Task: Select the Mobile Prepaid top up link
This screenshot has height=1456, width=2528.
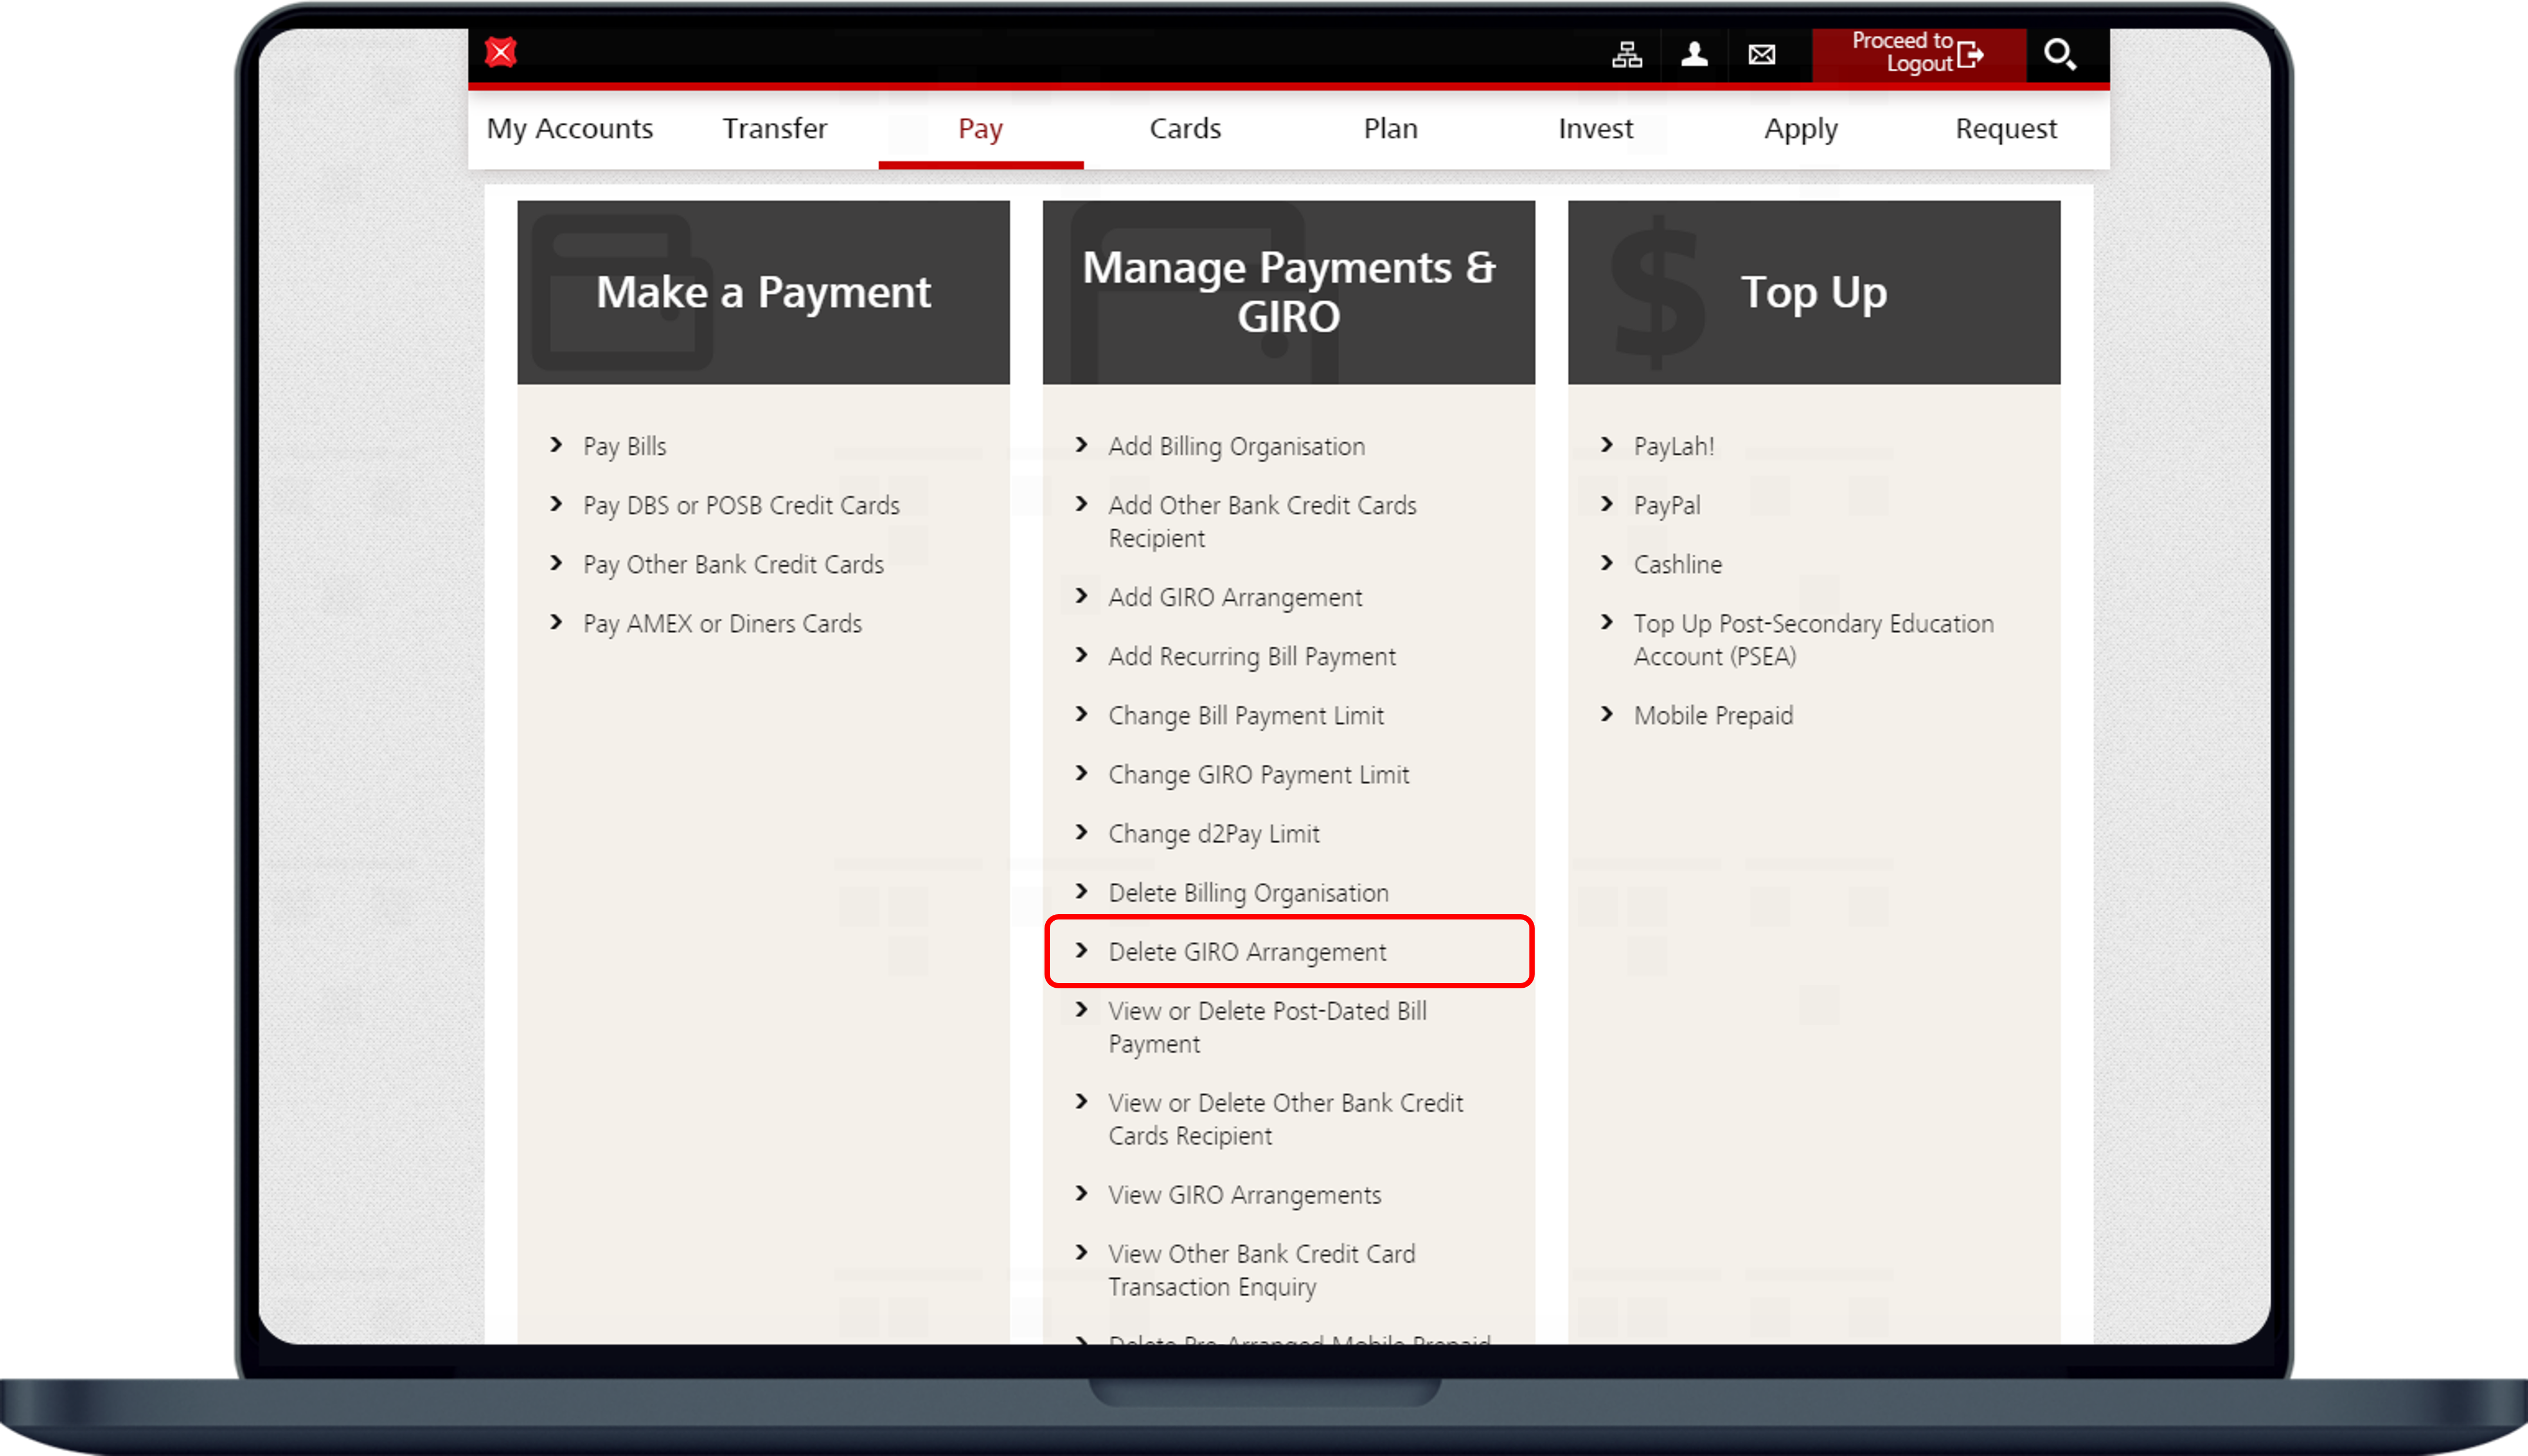Action: click(x=1713, y=716)
